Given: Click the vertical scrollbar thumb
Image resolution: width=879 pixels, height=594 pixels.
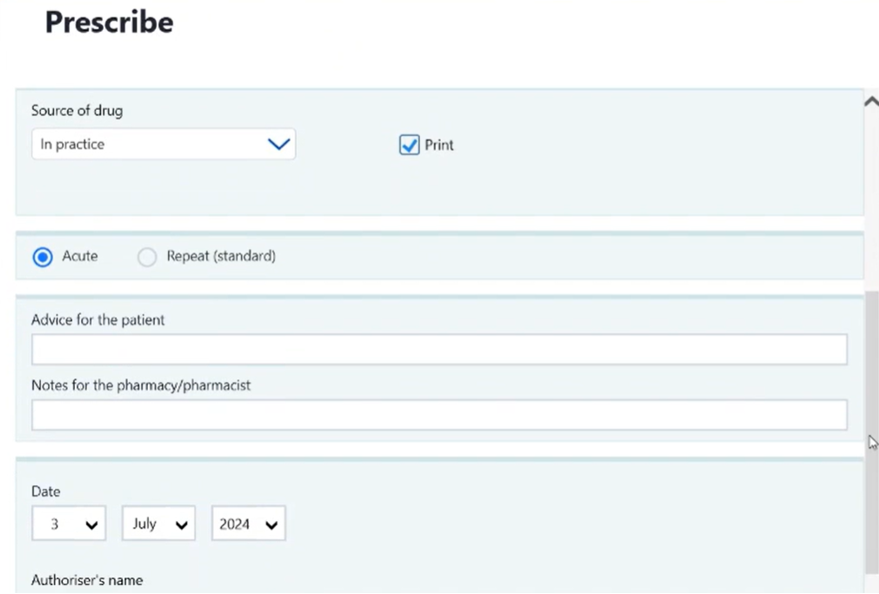Looking at the screenshot, I should [x=872, y=431].
